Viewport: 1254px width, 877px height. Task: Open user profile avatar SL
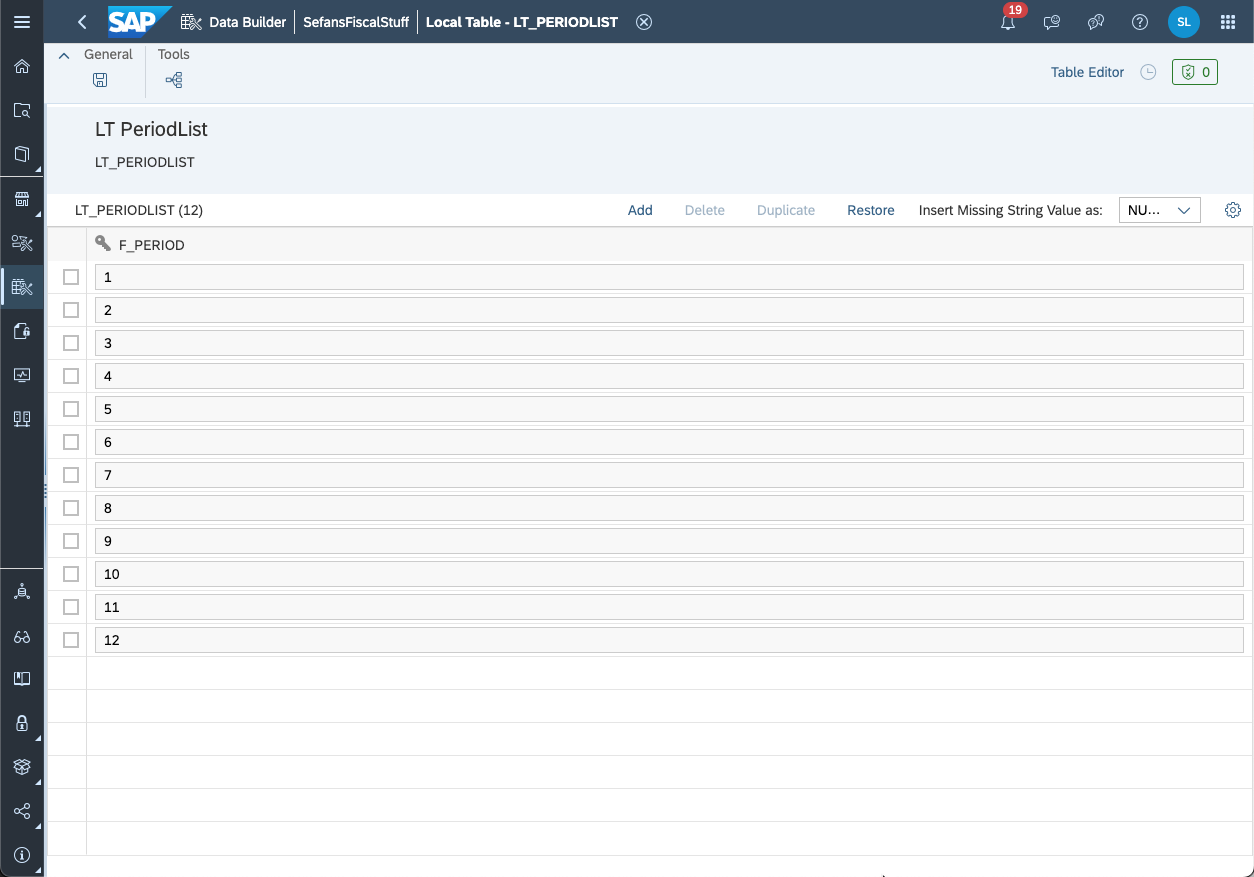1184,22
